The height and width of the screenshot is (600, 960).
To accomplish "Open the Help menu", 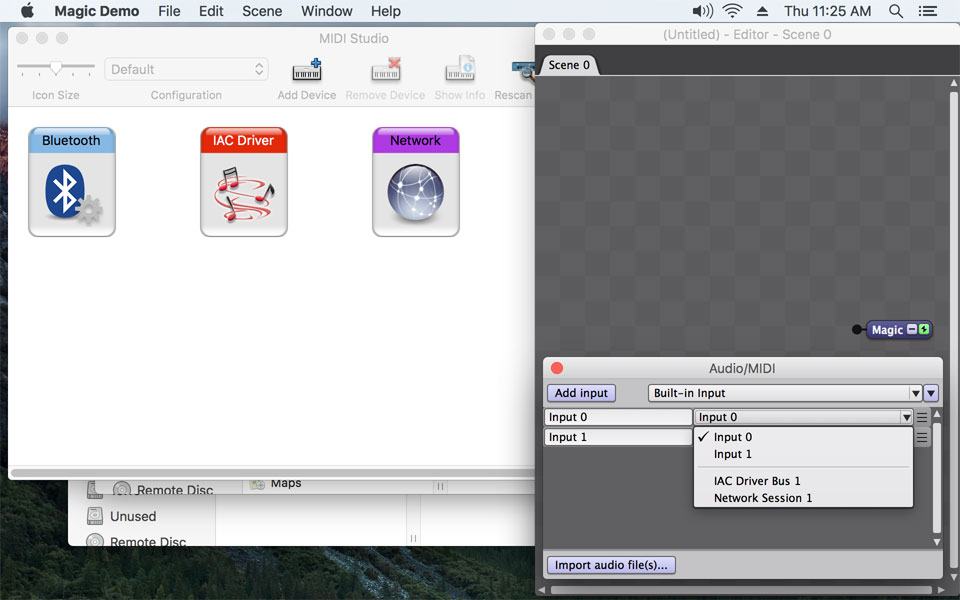I will [x=386, y=11].
